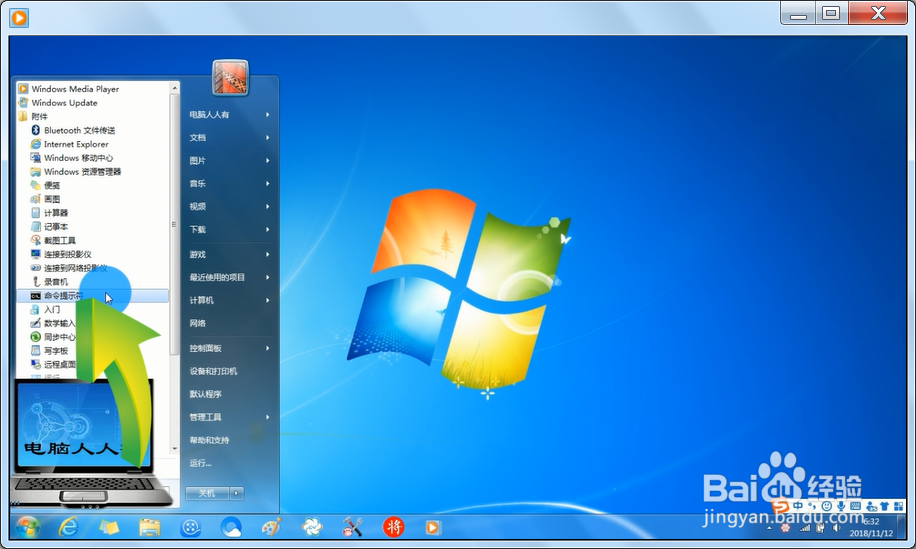
Task: Click the Sogou S logo on IME bar
Action: click(780, 506)
